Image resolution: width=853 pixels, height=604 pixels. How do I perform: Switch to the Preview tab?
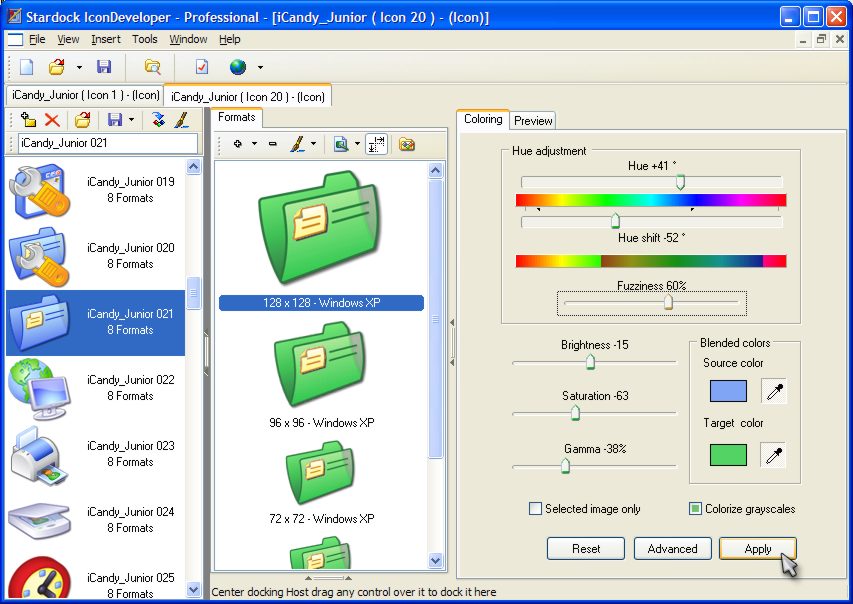pos(532,120)
